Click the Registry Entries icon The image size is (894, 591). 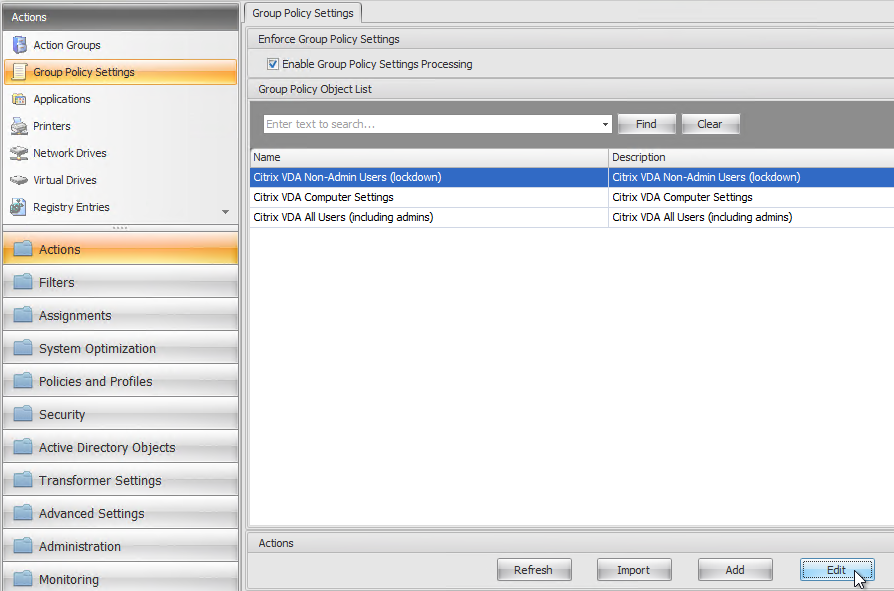(18, 207)
